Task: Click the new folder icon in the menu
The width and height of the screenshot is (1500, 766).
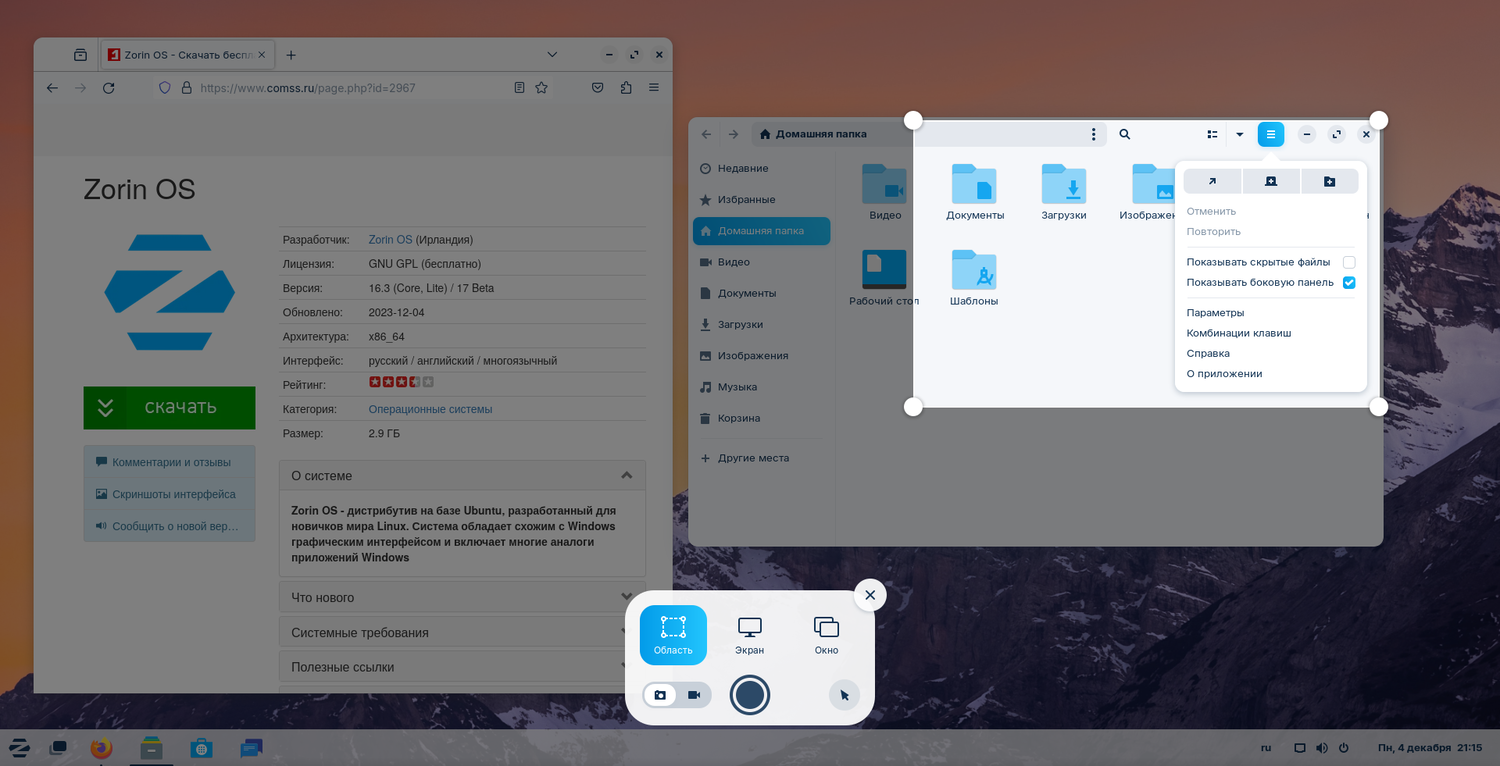Action: point(1329,181)
